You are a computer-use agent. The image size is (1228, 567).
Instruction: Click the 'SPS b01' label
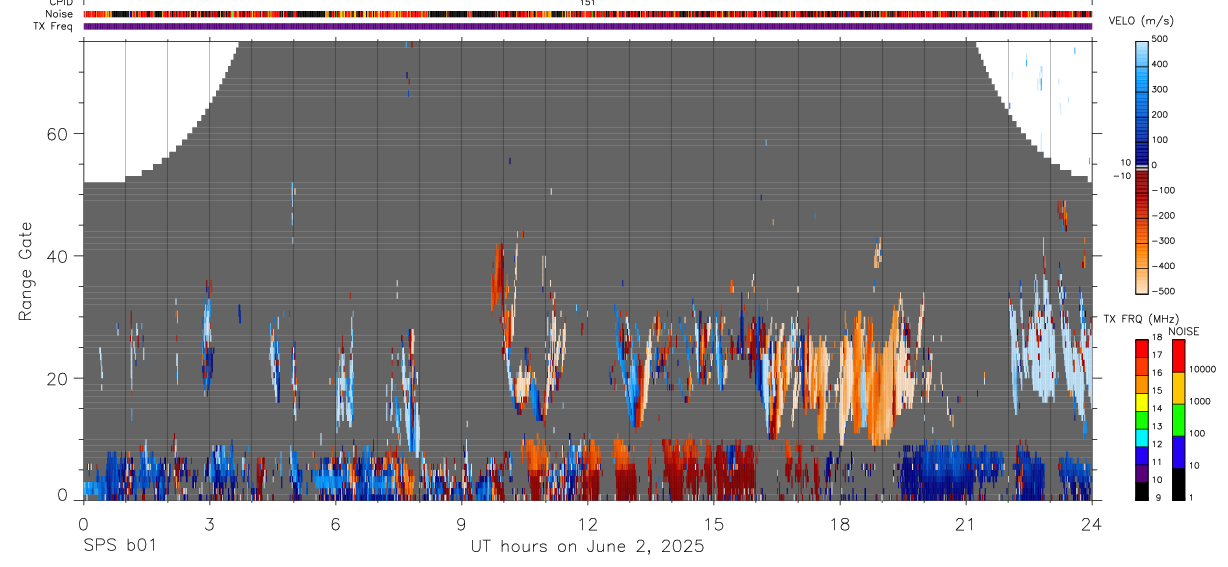118,546
